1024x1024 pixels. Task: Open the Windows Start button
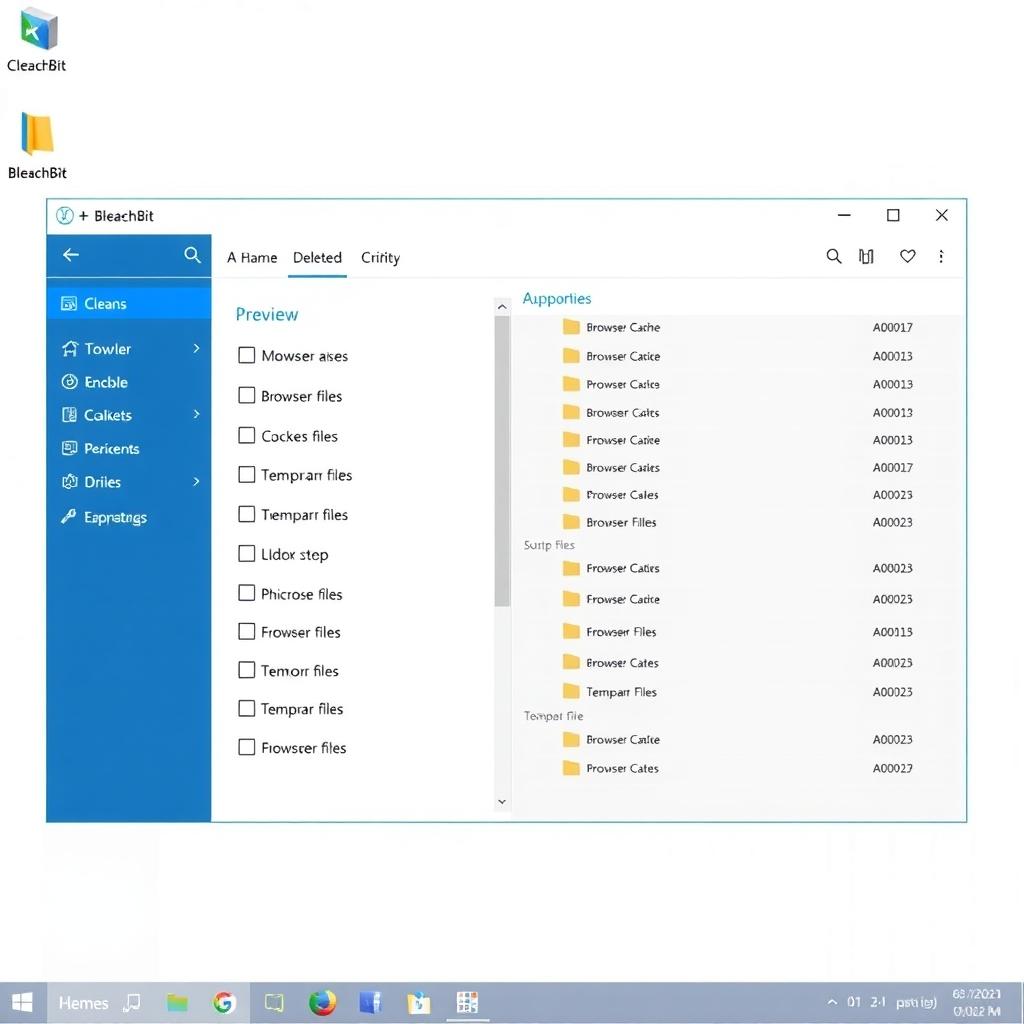click(x=23, y=1002)
